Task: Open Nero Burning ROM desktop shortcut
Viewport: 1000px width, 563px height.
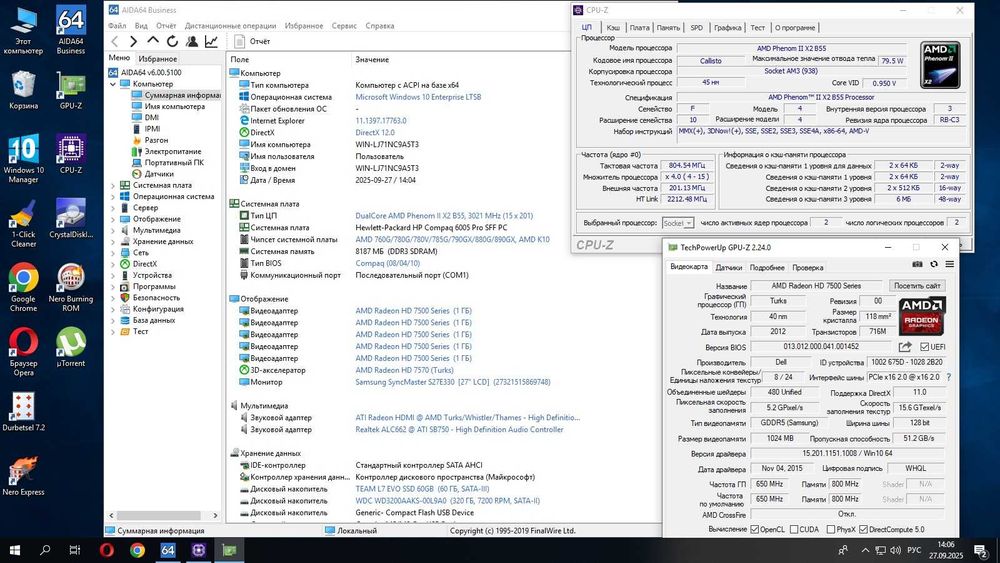Action: 71,288
